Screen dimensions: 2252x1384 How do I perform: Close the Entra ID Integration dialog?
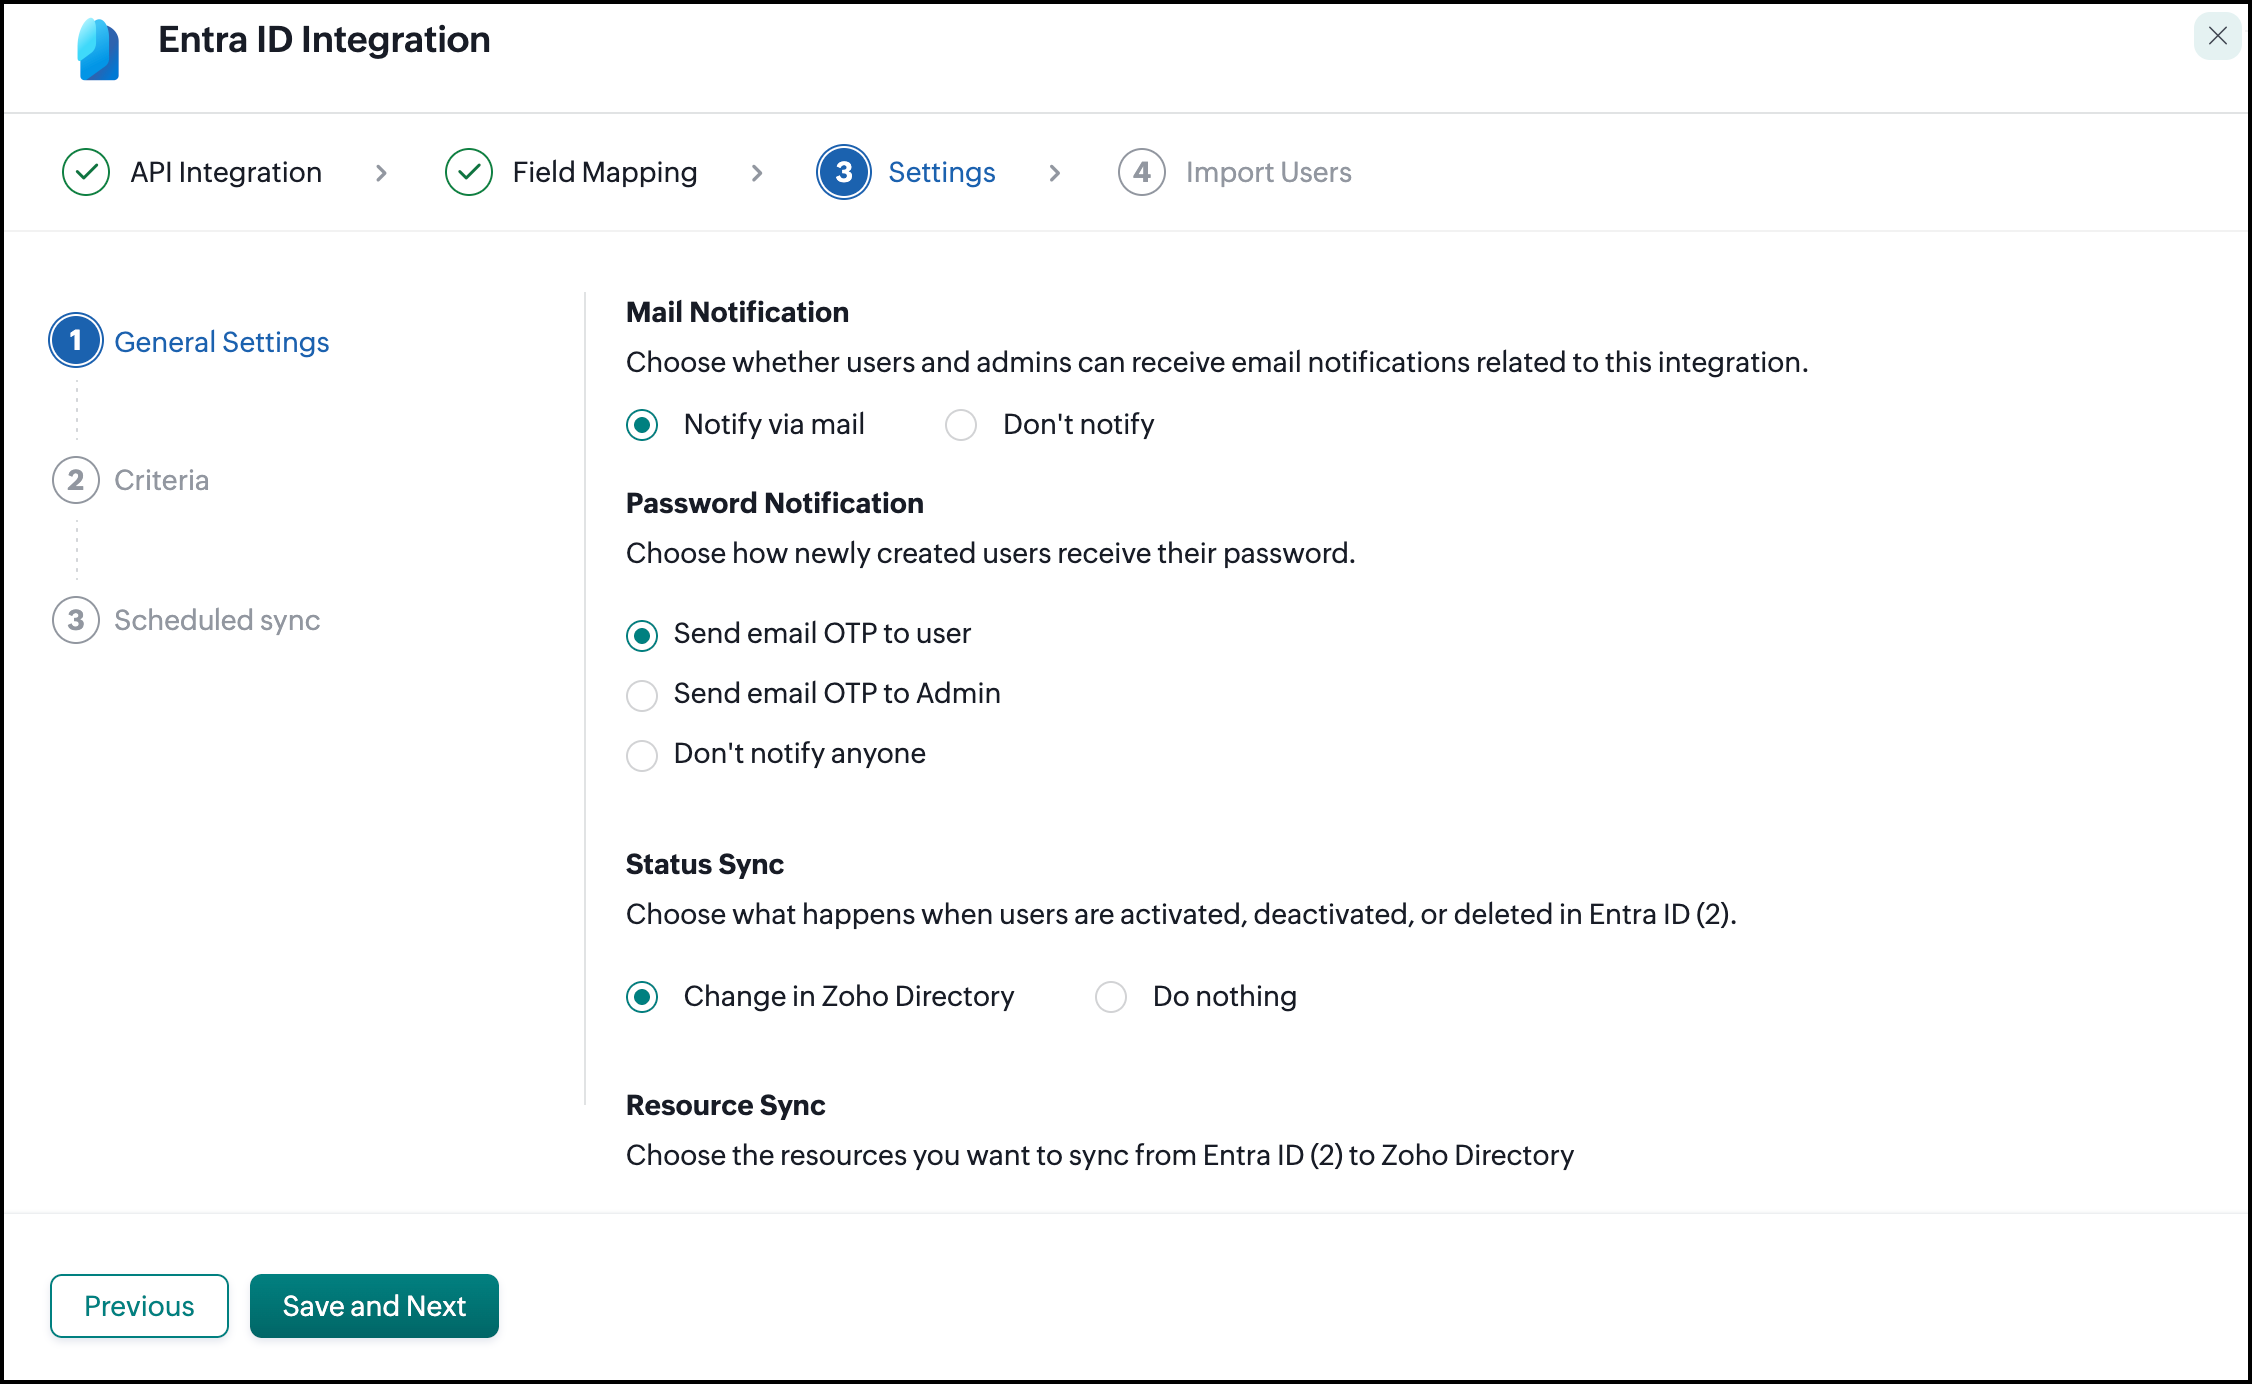[2217, 36]
